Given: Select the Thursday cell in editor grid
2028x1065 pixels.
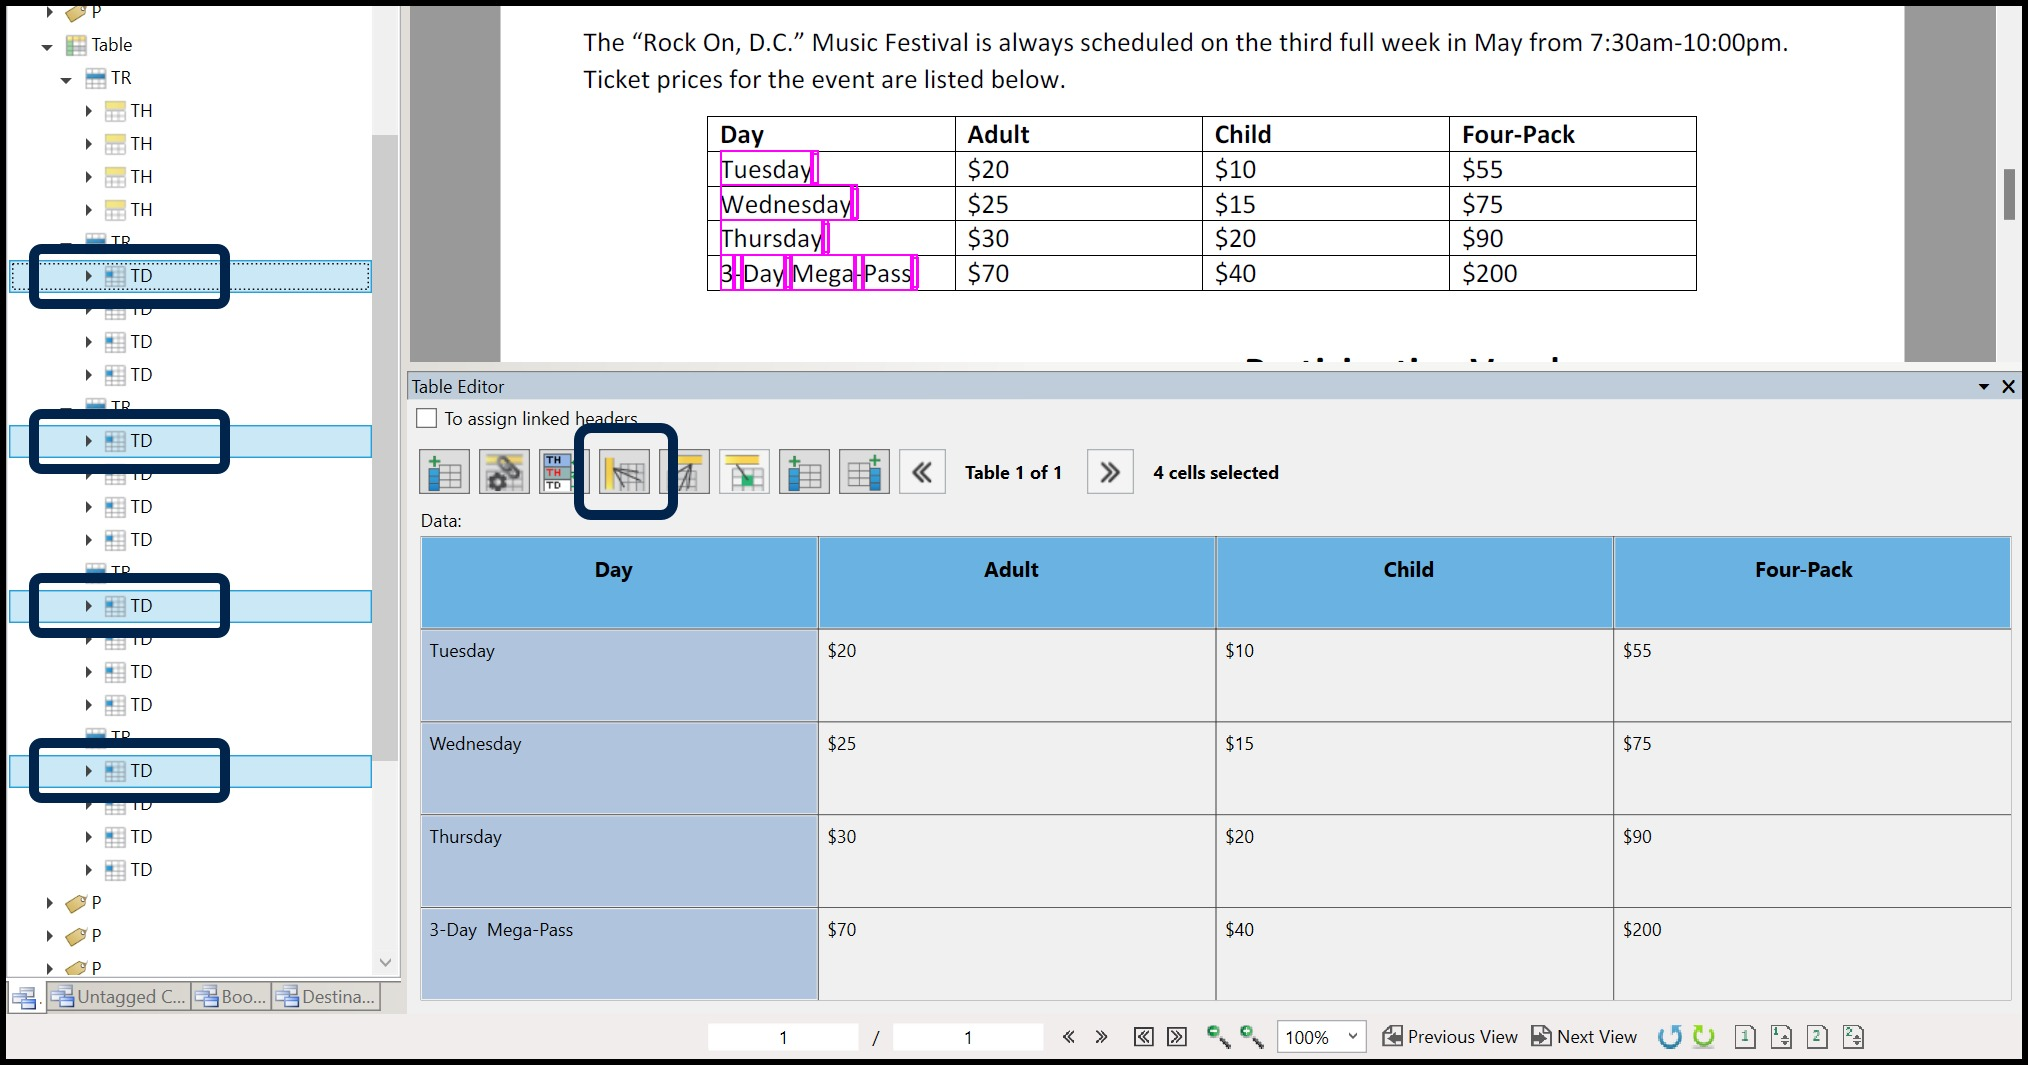Looking at the screenshot, I should pyautogui.click(x=619, y=861).
